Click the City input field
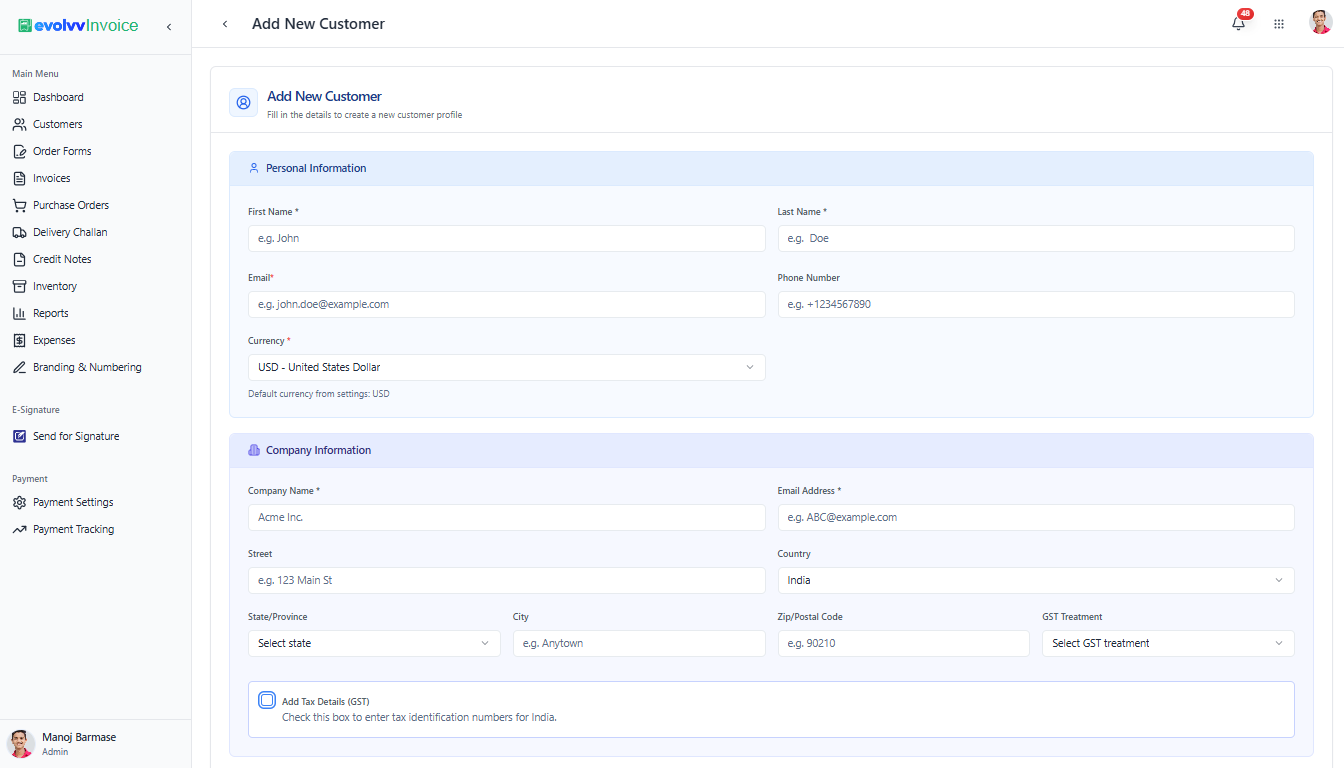This screenshot has height=768, width=1344. pos(639,643)
